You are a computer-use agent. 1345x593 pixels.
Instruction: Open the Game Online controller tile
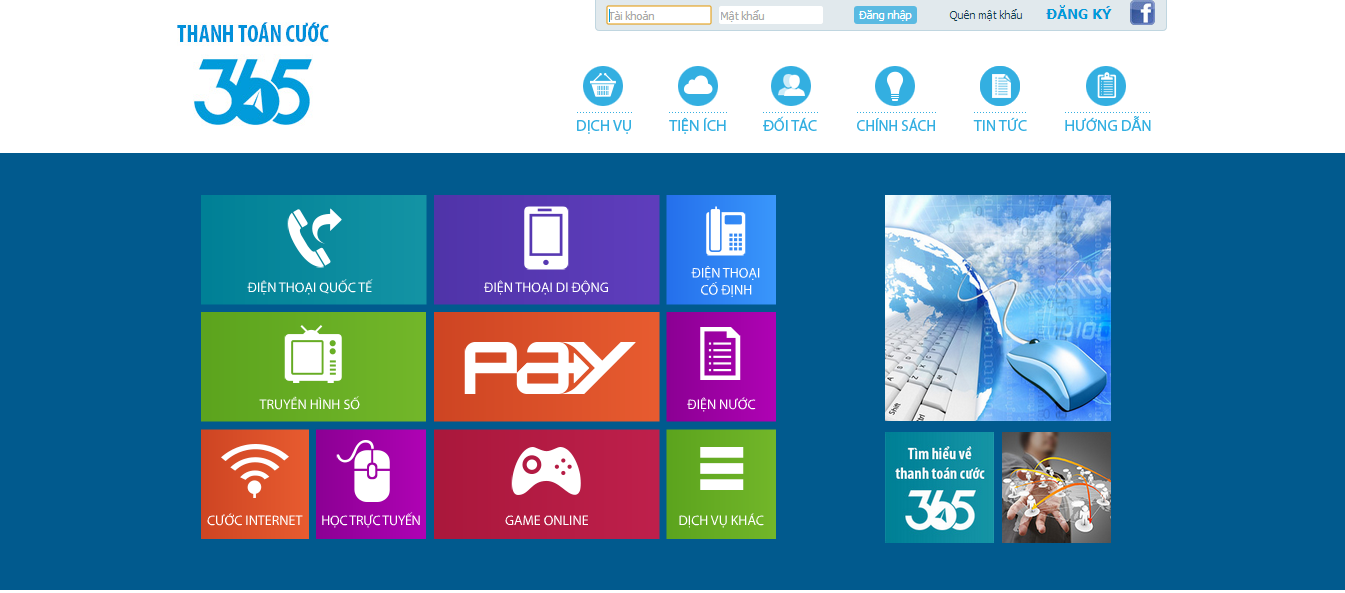546,484
